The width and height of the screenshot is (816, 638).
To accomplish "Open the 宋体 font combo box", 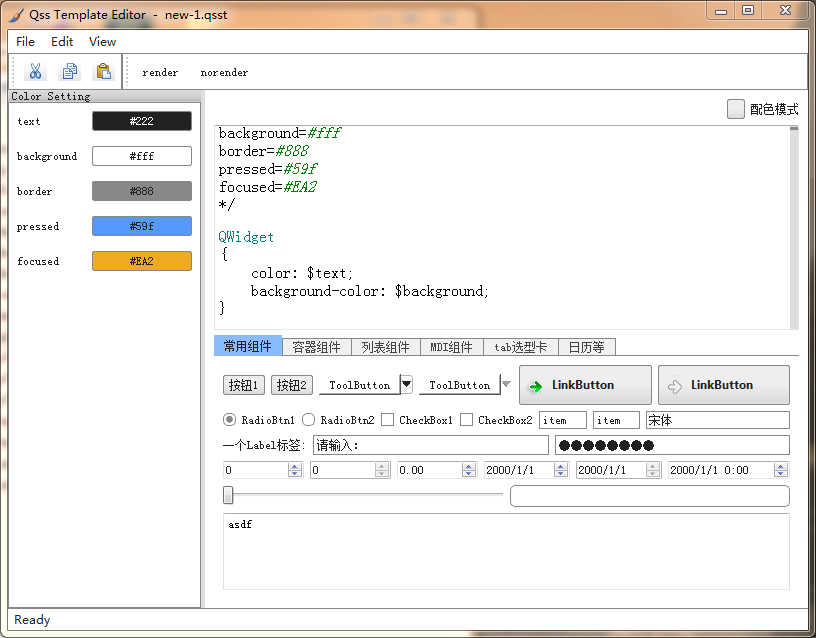I will pos(717,420).
